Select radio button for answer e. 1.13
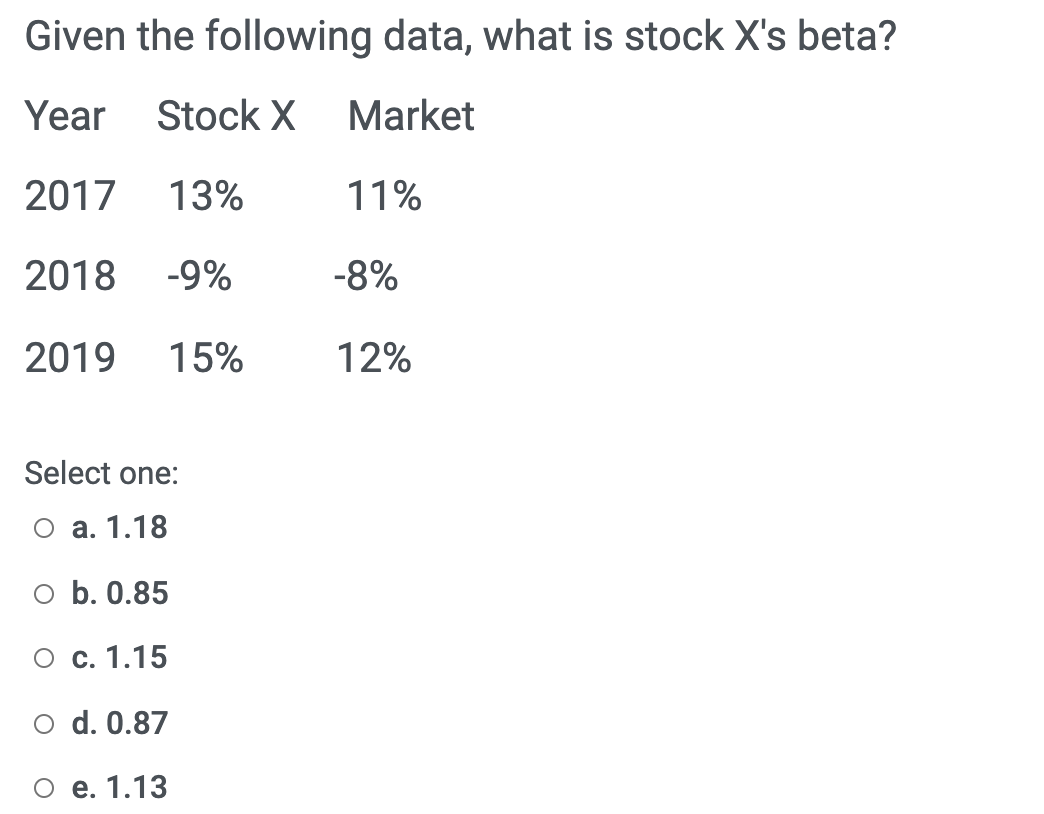This screenshot has height=814, width=1044. click(x=42, y=788)
